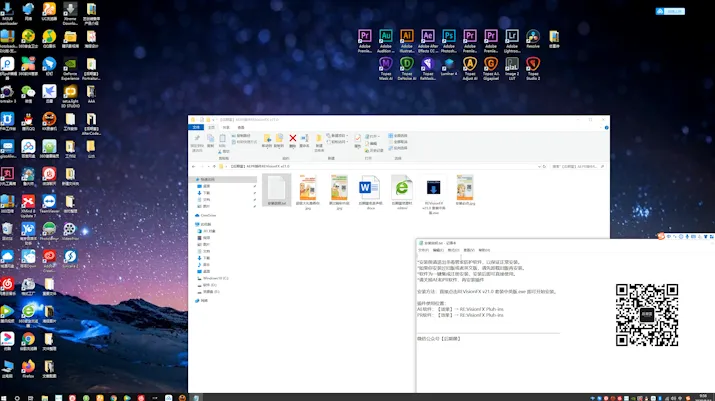Select OneDrive in Explorer navigation pane
Image resolution: width=715 pixels, height=401 pixels.
[x=208, y=214]
